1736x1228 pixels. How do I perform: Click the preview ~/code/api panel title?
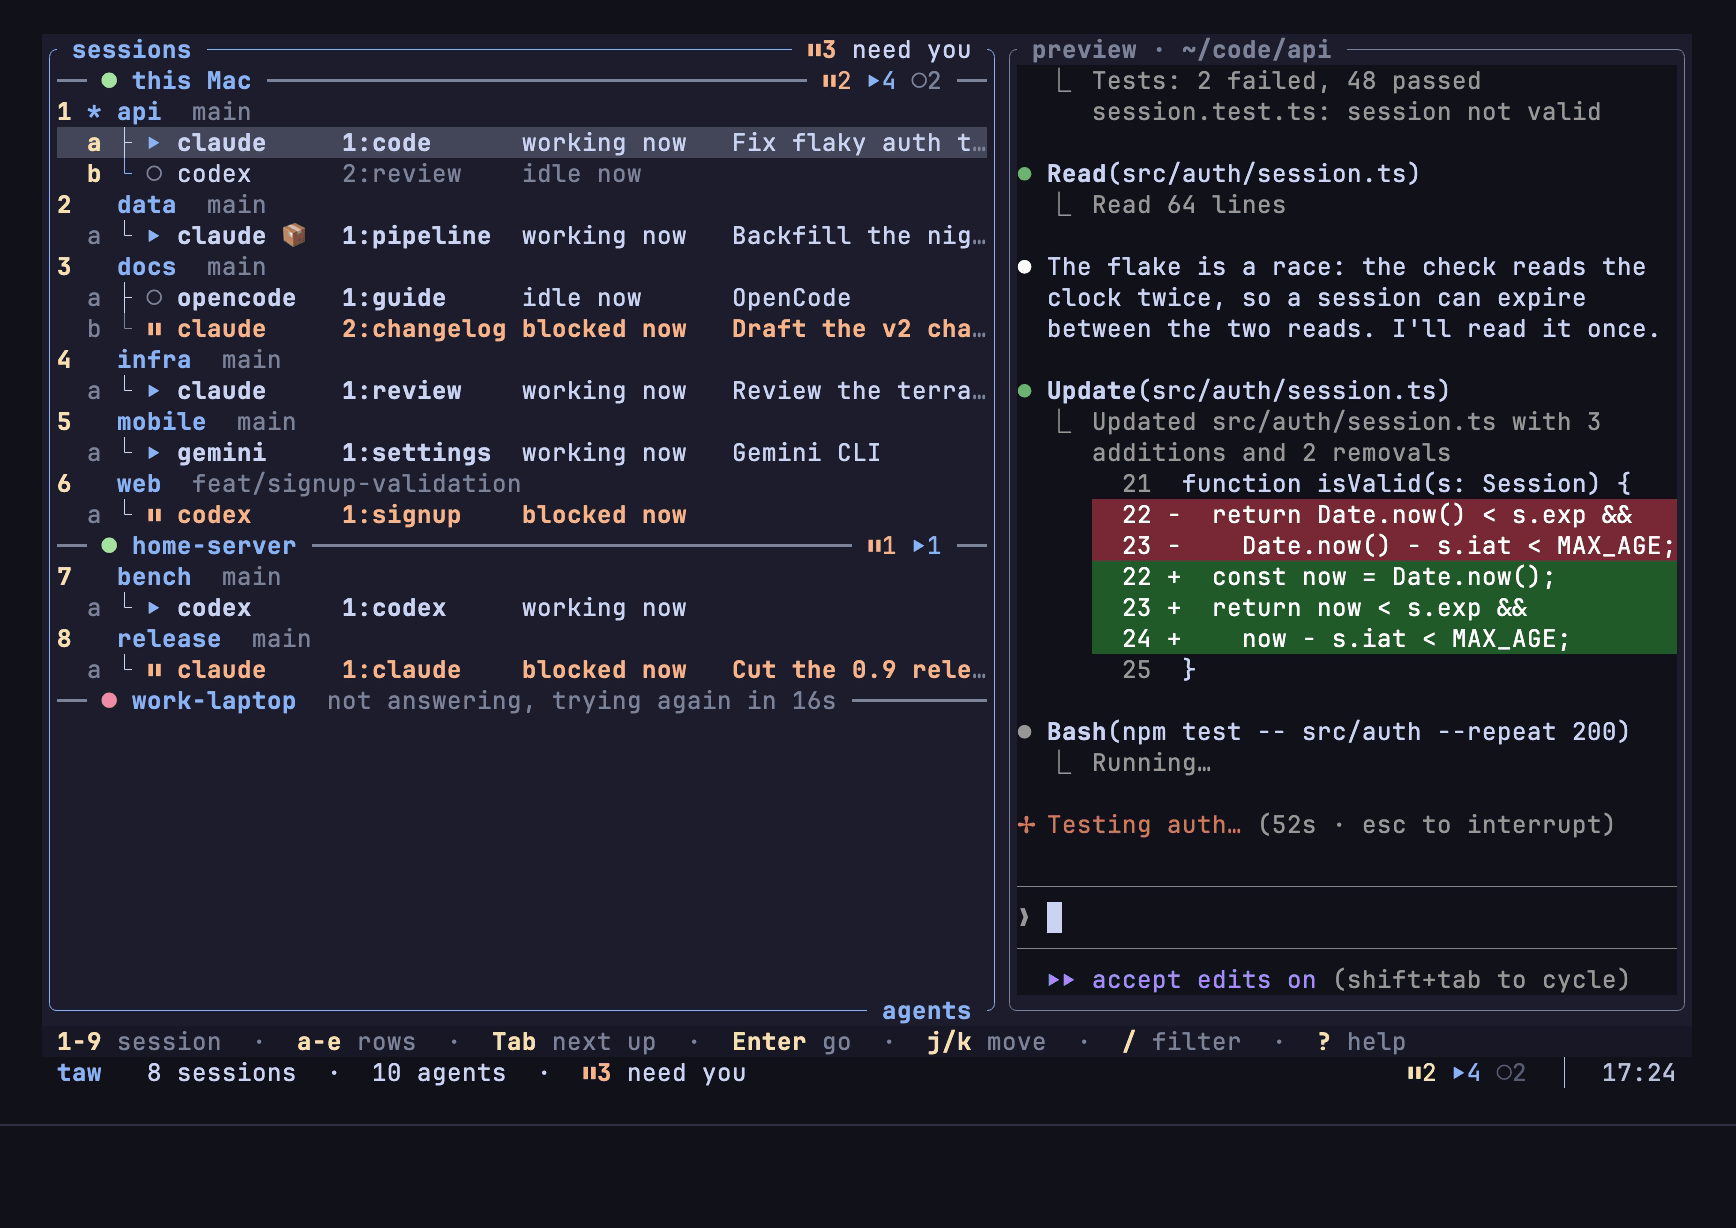click(1181, 50)
